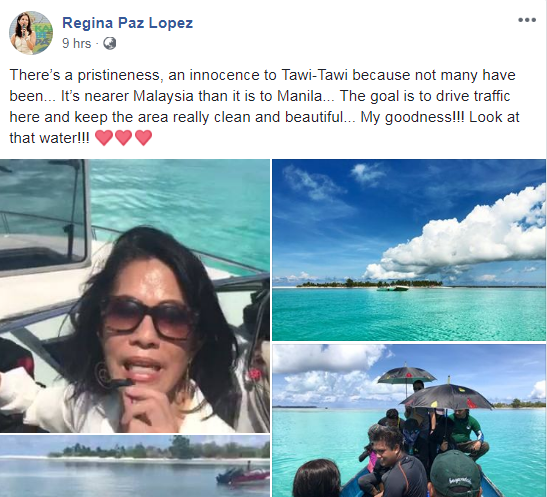Click the middle pink heart emoji
Image resolution: width=547 pixels, height=497 pixels.
pyautogui.click(x=123, y=138)
